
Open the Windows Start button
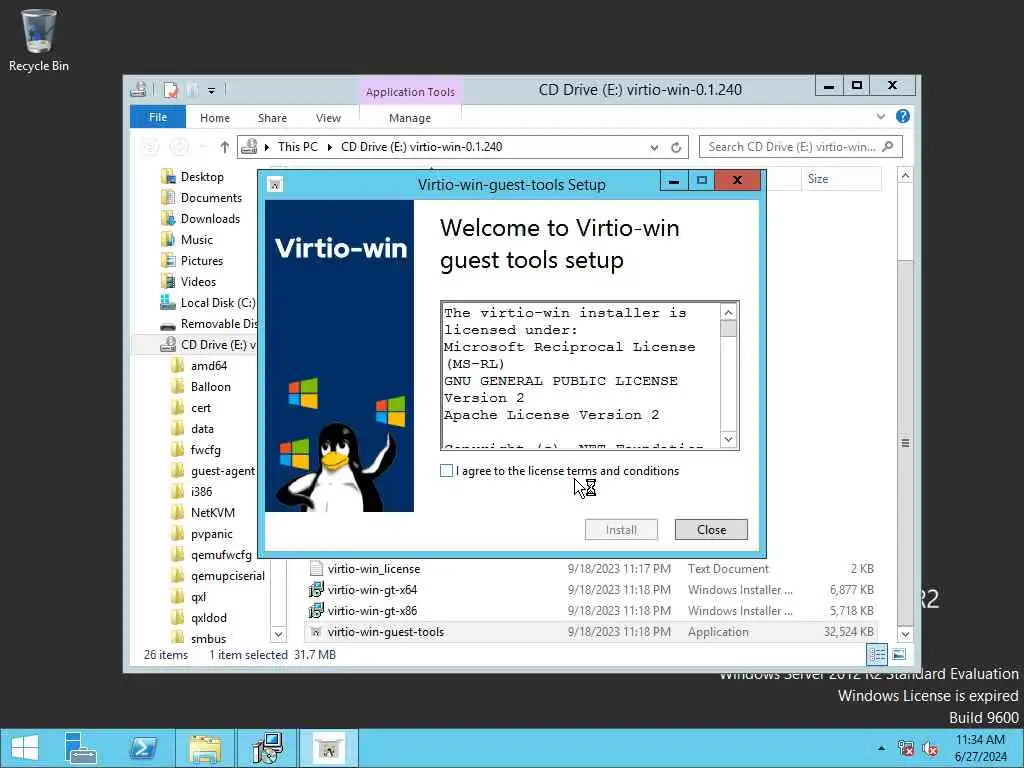click(25, 748)
